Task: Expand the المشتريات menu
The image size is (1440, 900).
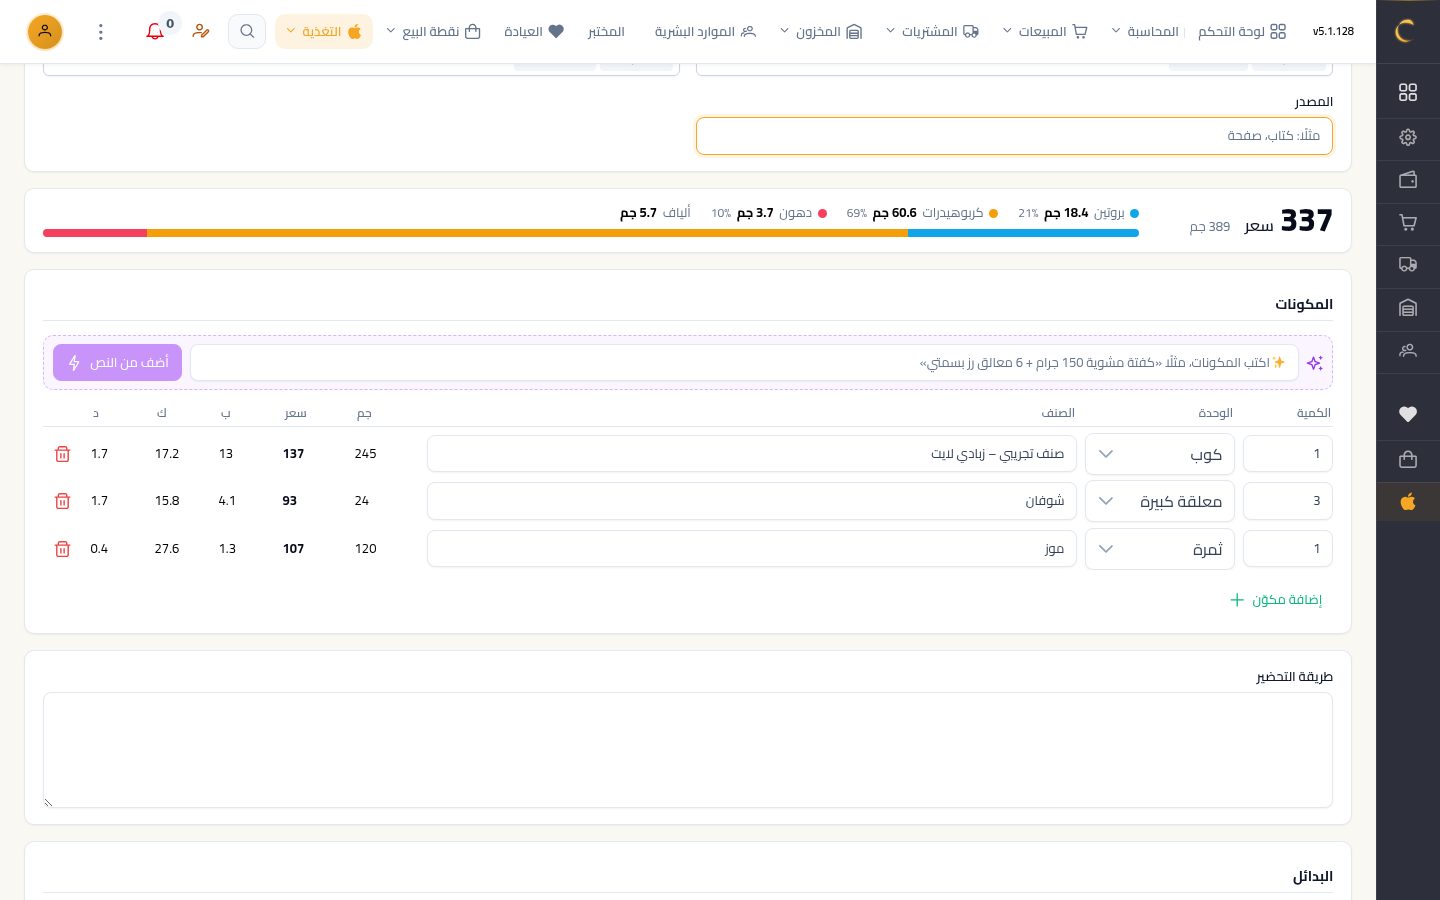Action: click(x=932, y=32)
